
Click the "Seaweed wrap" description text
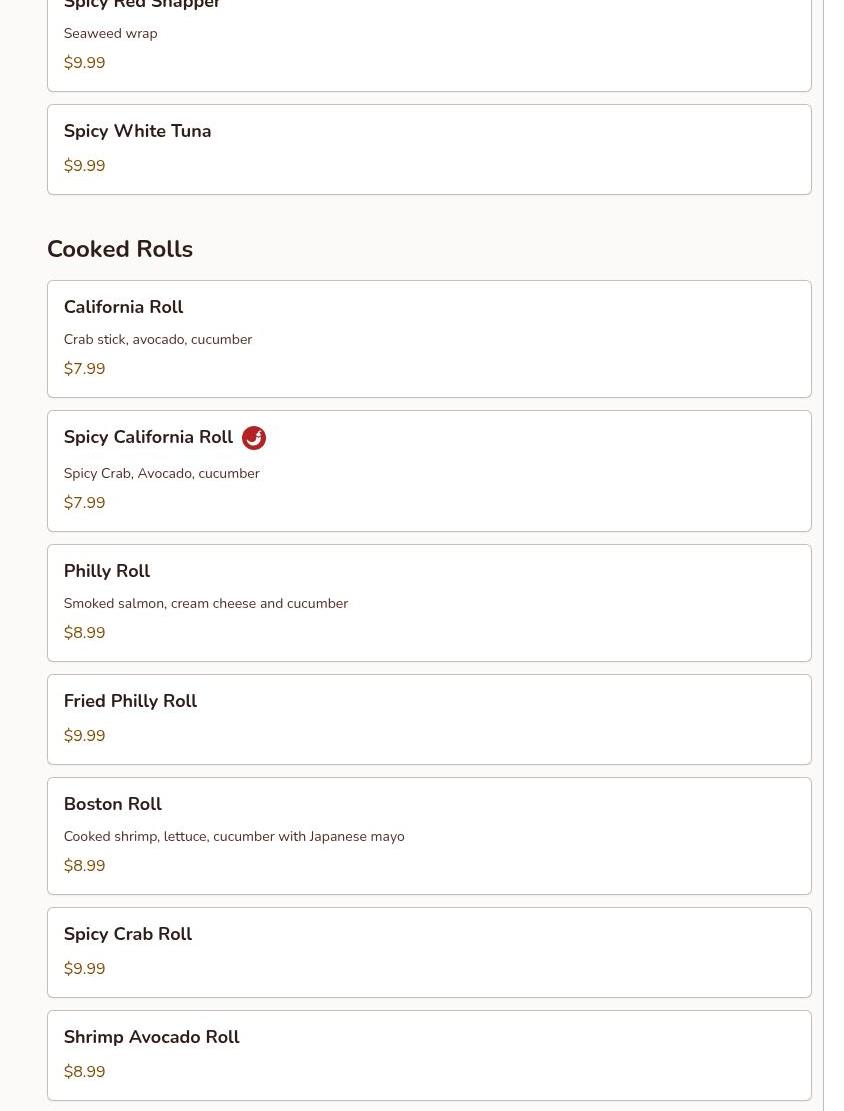click(x=110, y=34)
